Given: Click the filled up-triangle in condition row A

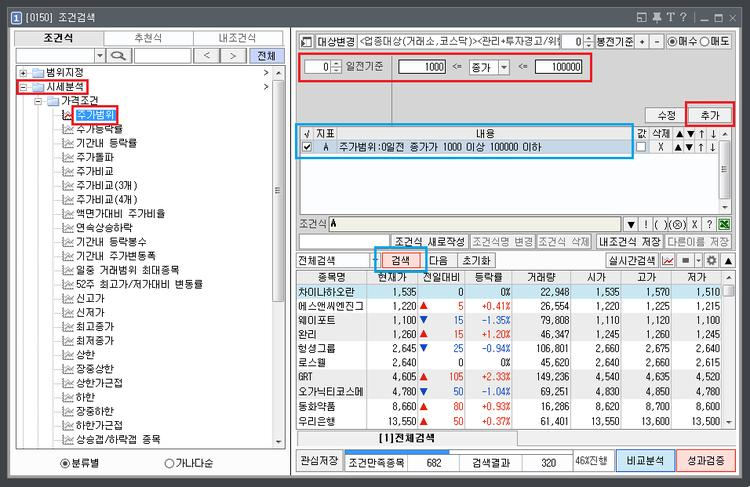Looking at the screenshot, I should pyautogui.click(x=679, y=147).
